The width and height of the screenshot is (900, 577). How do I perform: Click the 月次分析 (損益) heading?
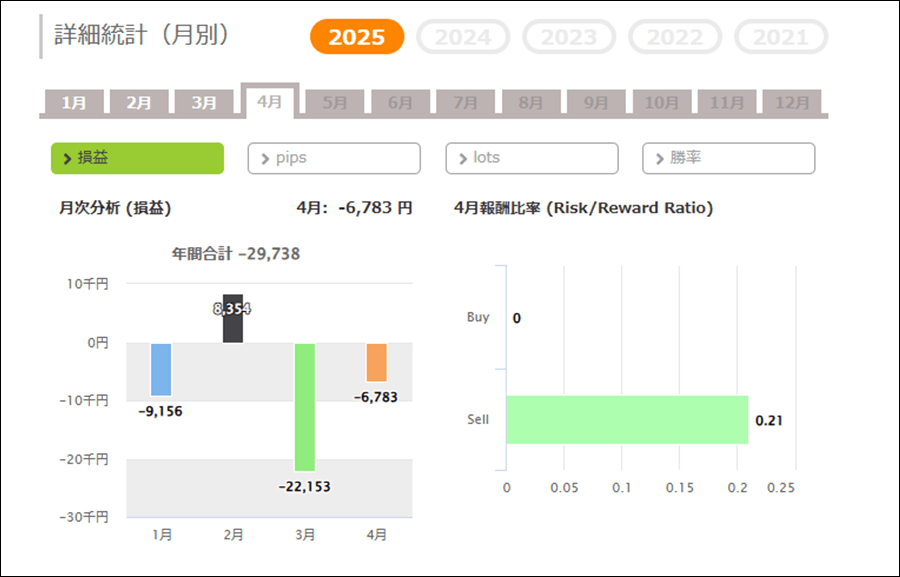point(115,208)
